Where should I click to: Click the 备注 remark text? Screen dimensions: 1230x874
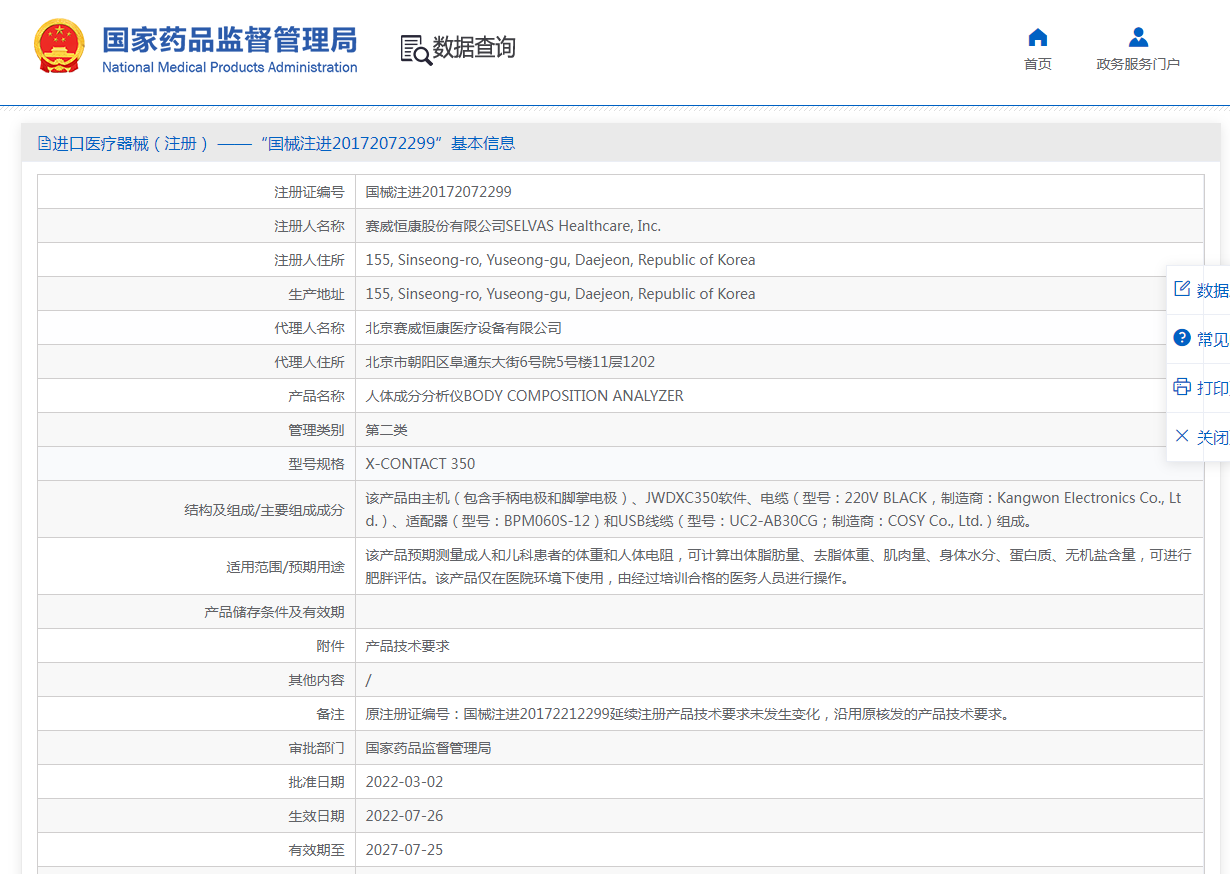tap(689, 714)
